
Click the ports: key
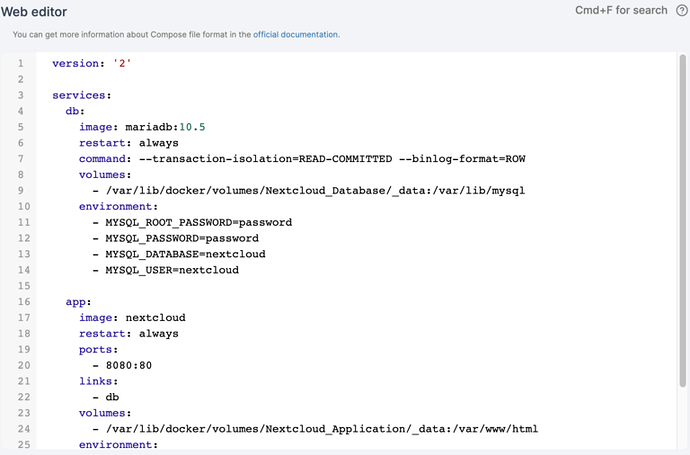point(99,349)
